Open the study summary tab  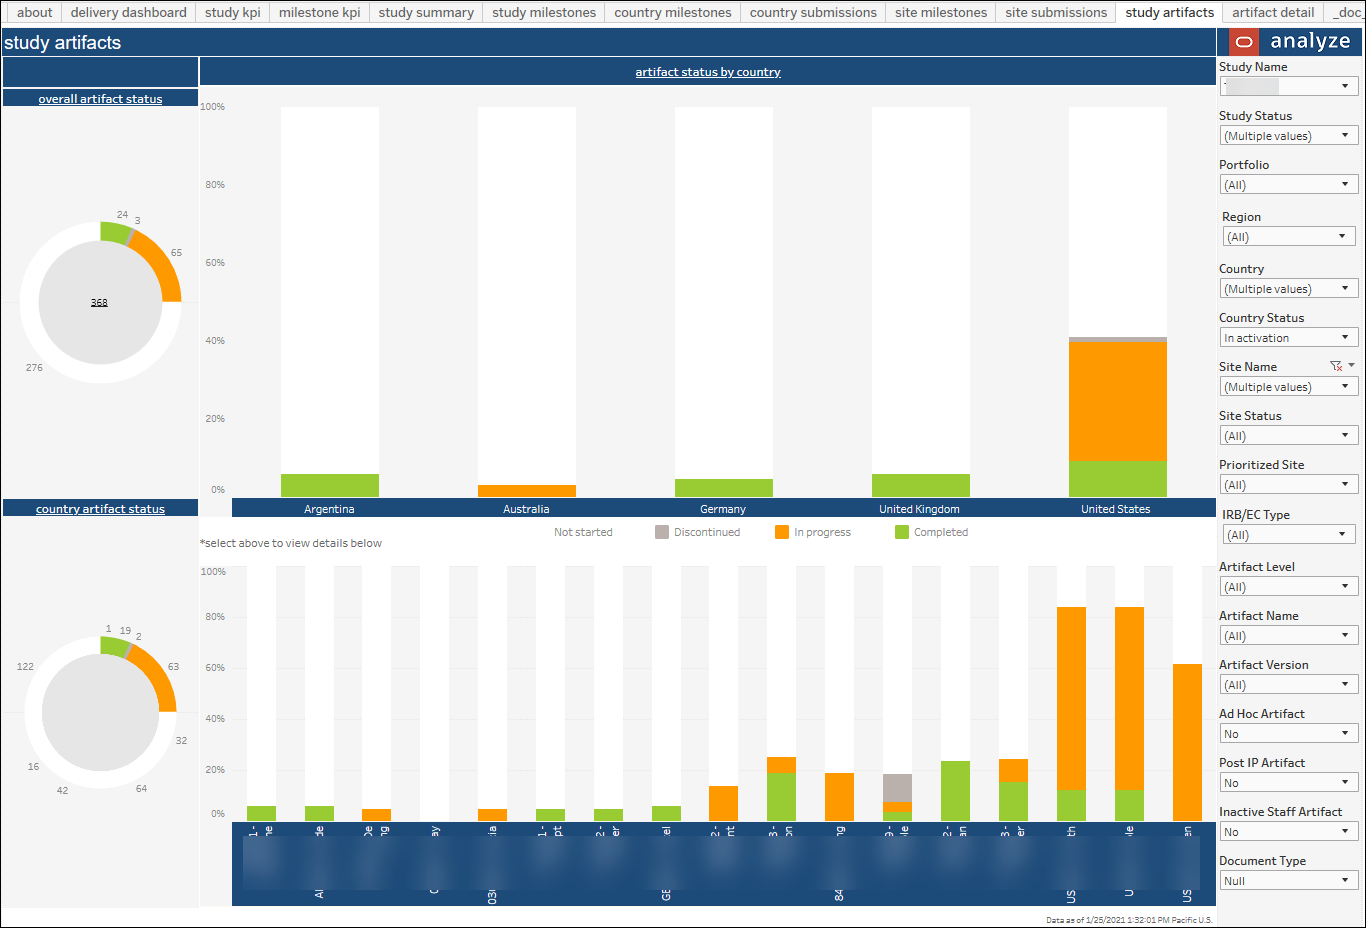click(426, 12)
